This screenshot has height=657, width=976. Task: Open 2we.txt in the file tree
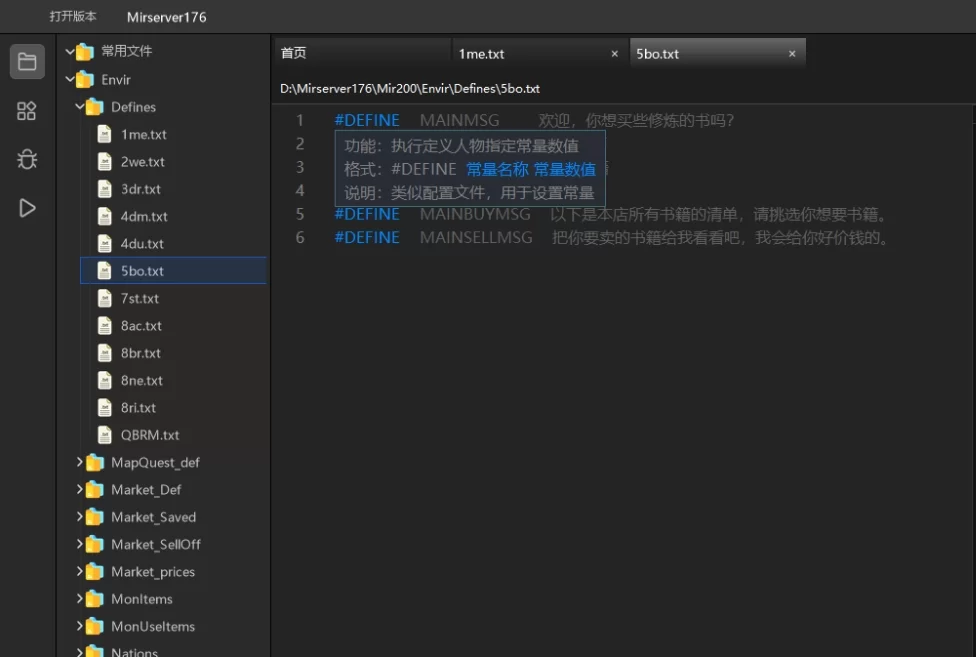143,162
